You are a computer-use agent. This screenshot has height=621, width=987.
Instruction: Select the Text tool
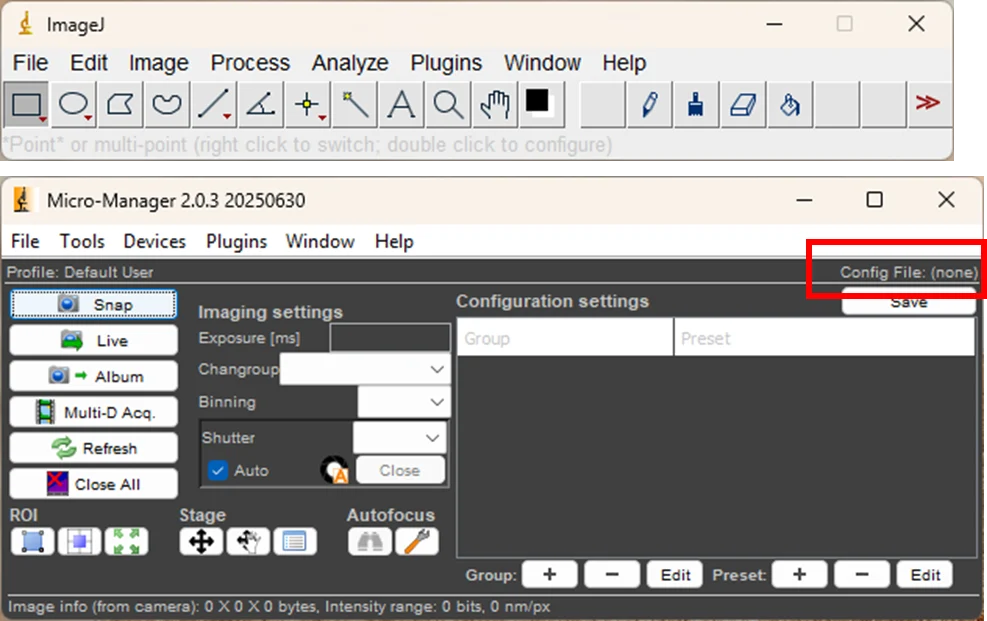(401, 104)
